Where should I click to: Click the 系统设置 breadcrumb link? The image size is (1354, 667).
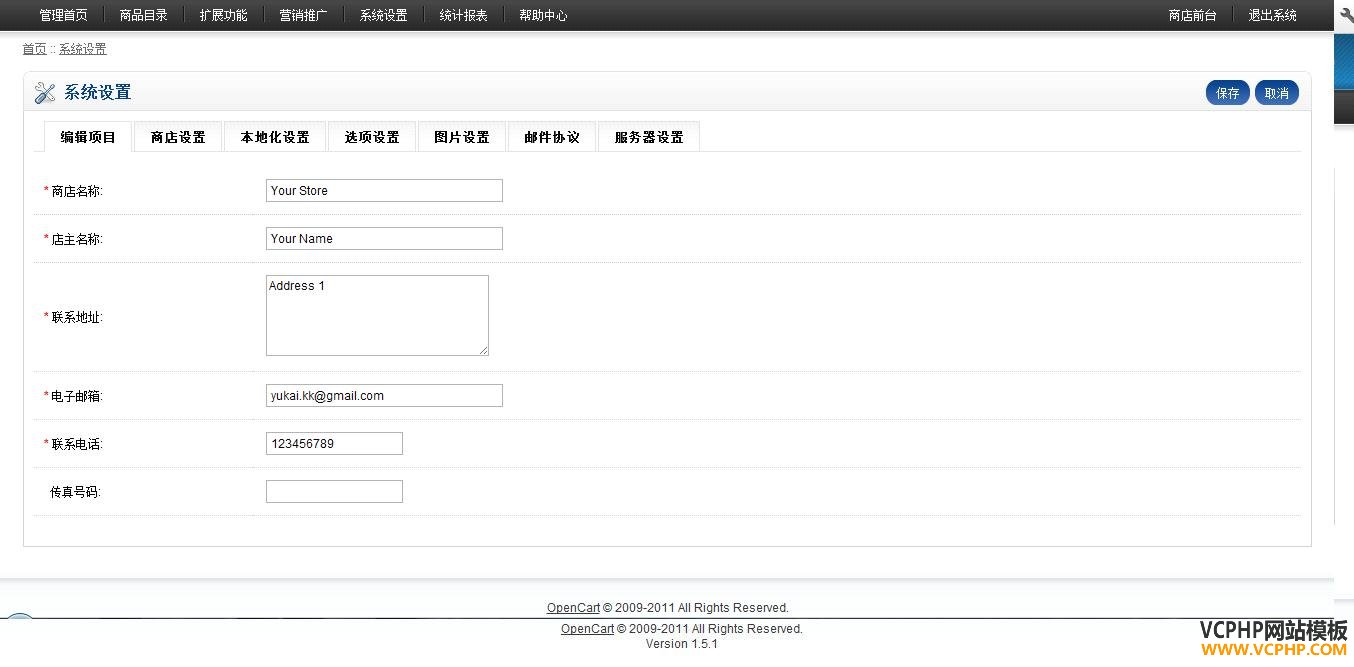coord(82,49)
